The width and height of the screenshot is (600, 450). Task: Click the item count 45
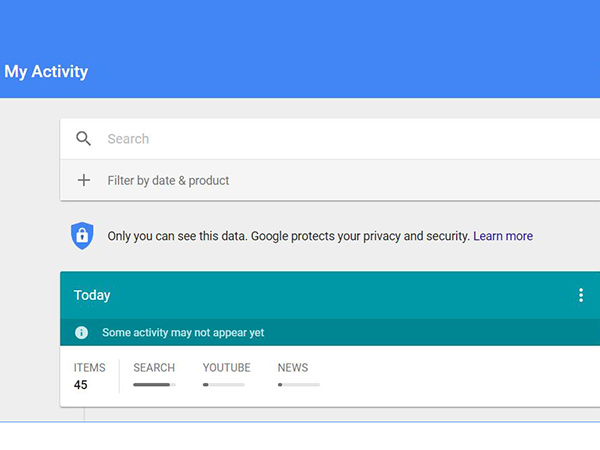pos(81,385)
